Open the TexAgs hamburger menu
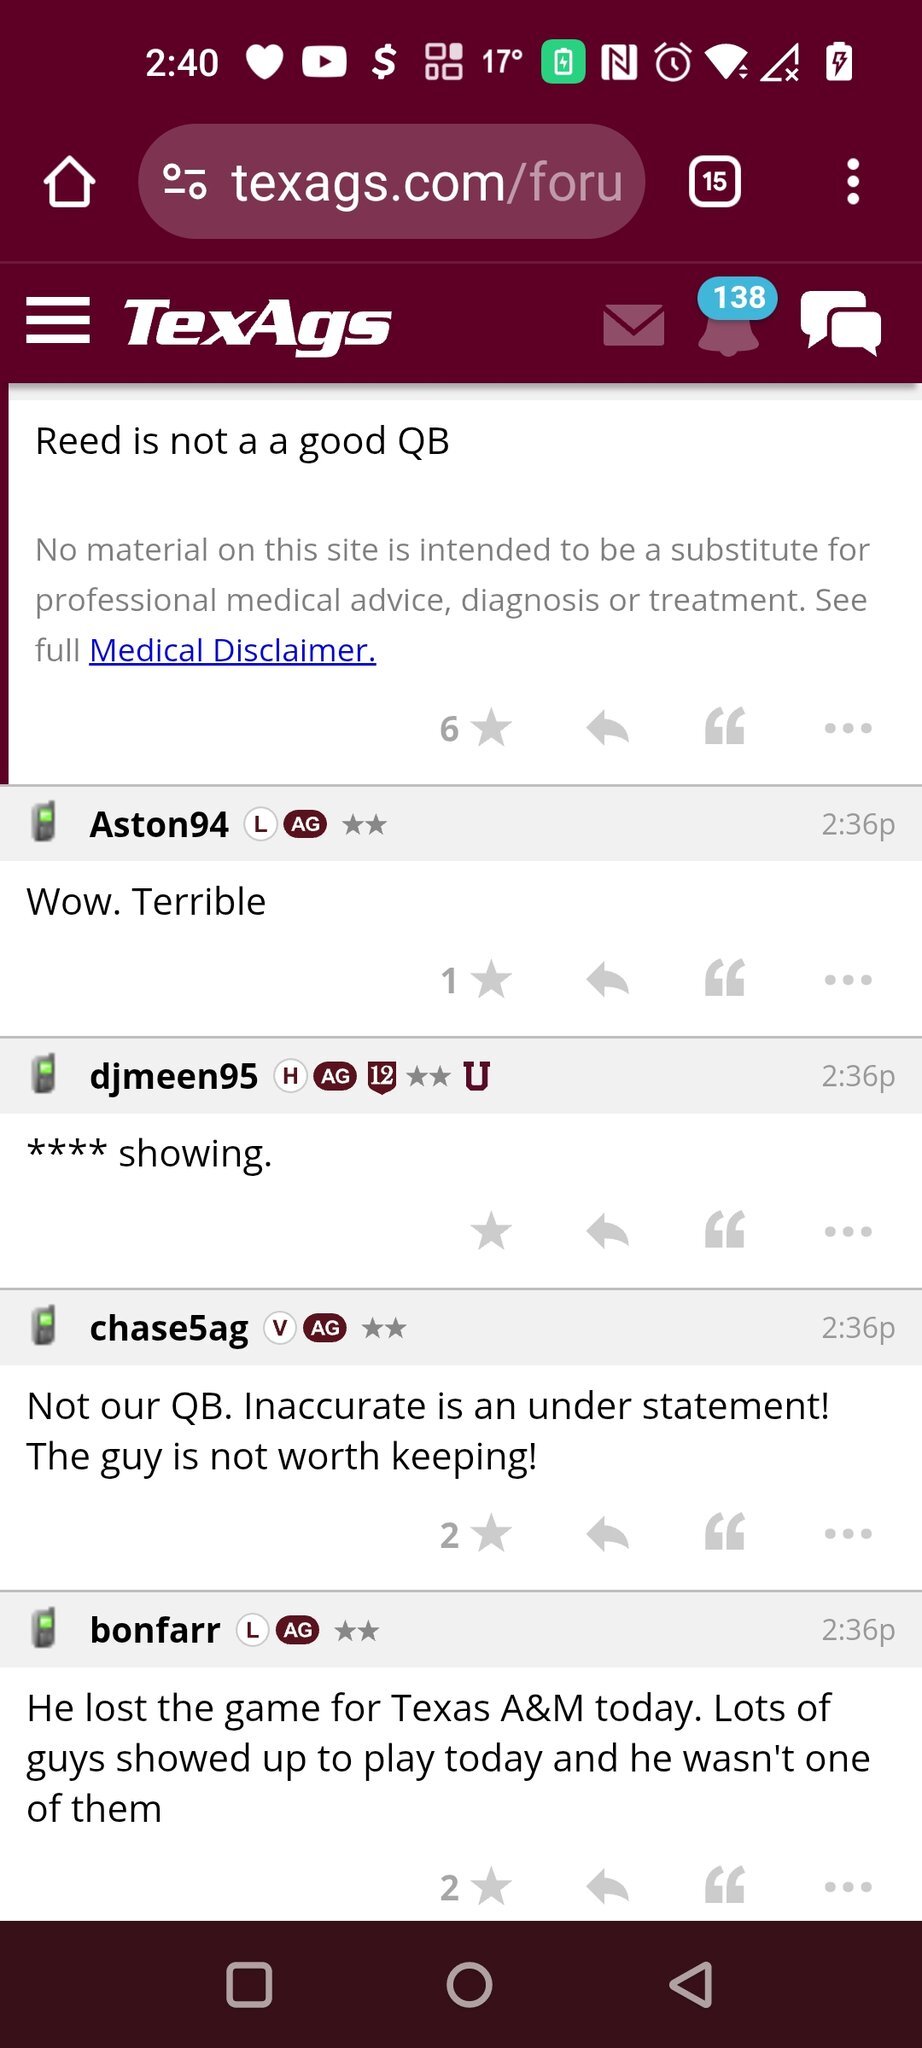The height and width of the screenshot is (2048, 922). pos(58,321)
